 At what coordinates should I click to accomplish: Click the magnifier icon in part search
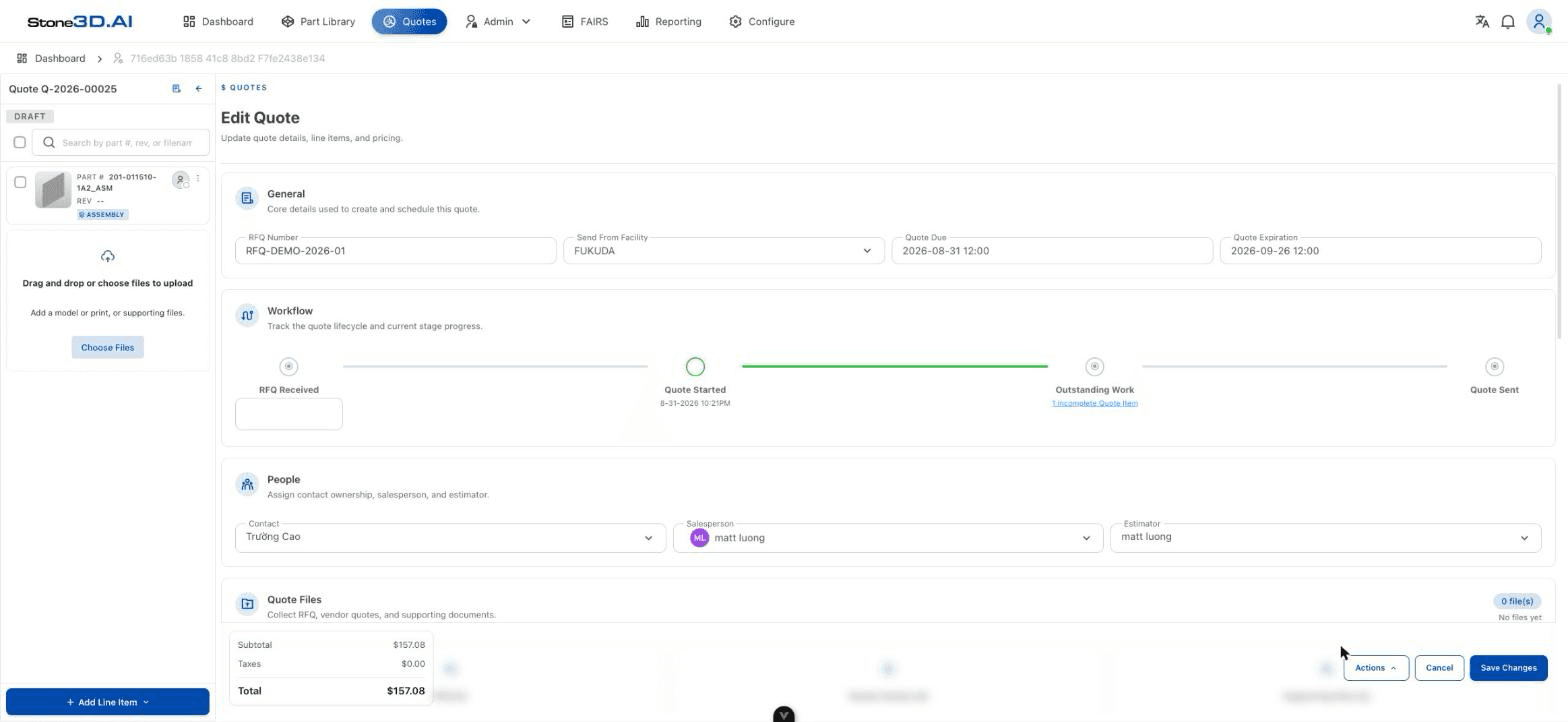(48, 142)
